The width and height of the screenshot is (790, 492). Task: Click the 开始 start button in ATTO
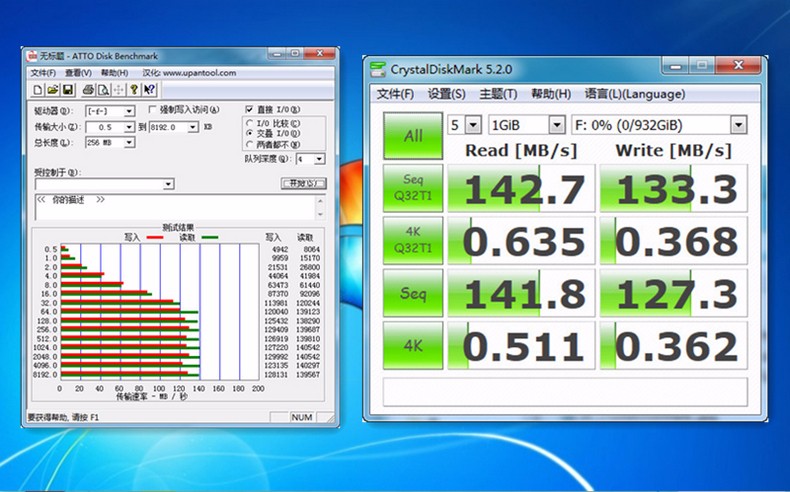303,183
